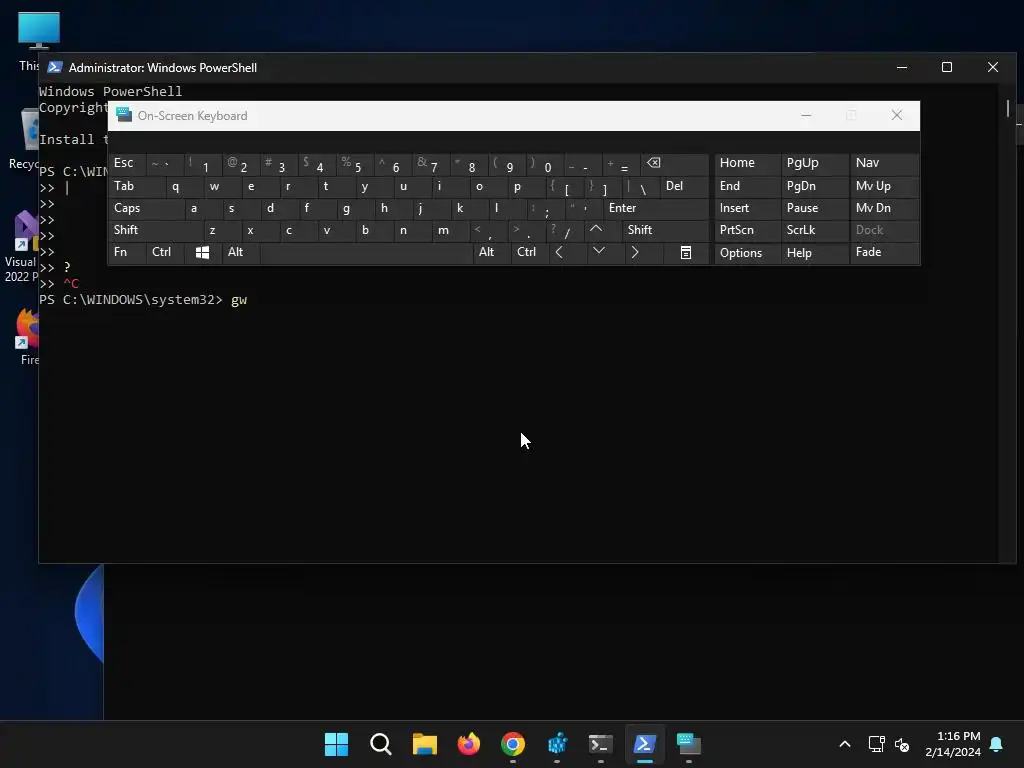Open taskbar Search
Screen dimensions: 1024x768
[381, 744]
